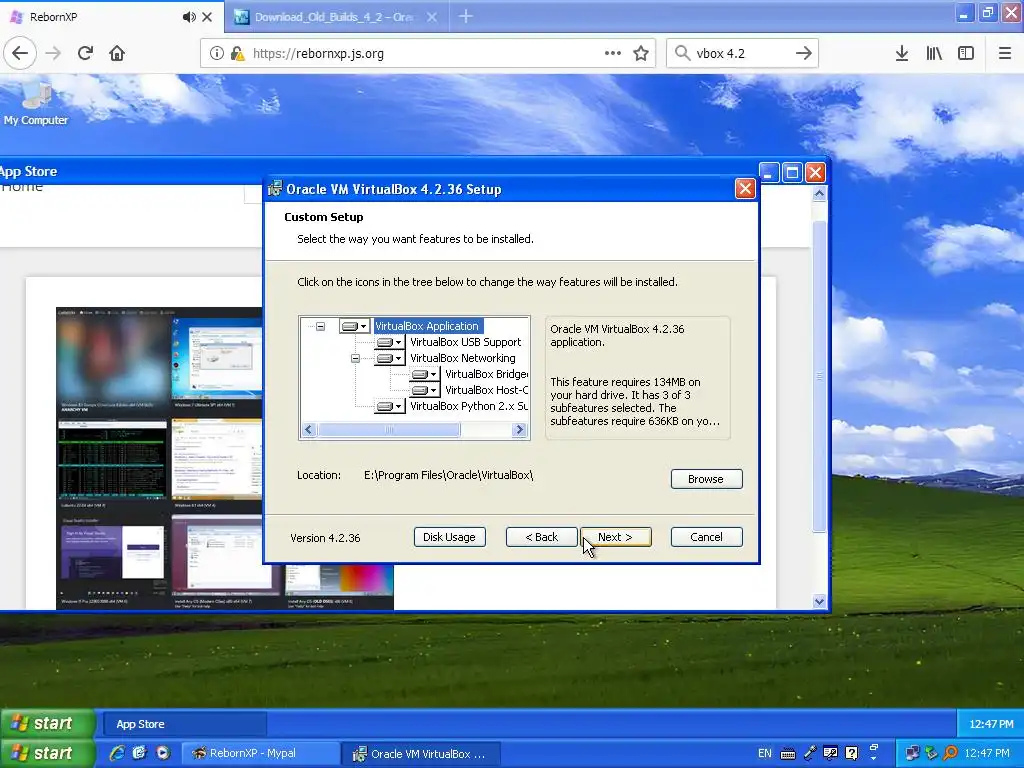The height and width of the screenshot is (768, 1024).
Task: Cancel the VirtualBox setup
Action: click(x=707, y=537)
